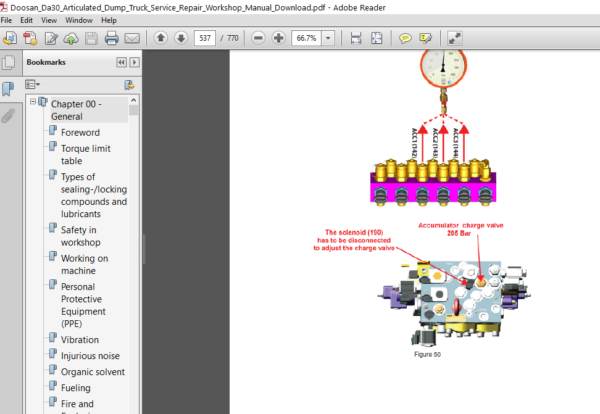Open the Window menu
The image size is (600, 414).
coord(79,20)
